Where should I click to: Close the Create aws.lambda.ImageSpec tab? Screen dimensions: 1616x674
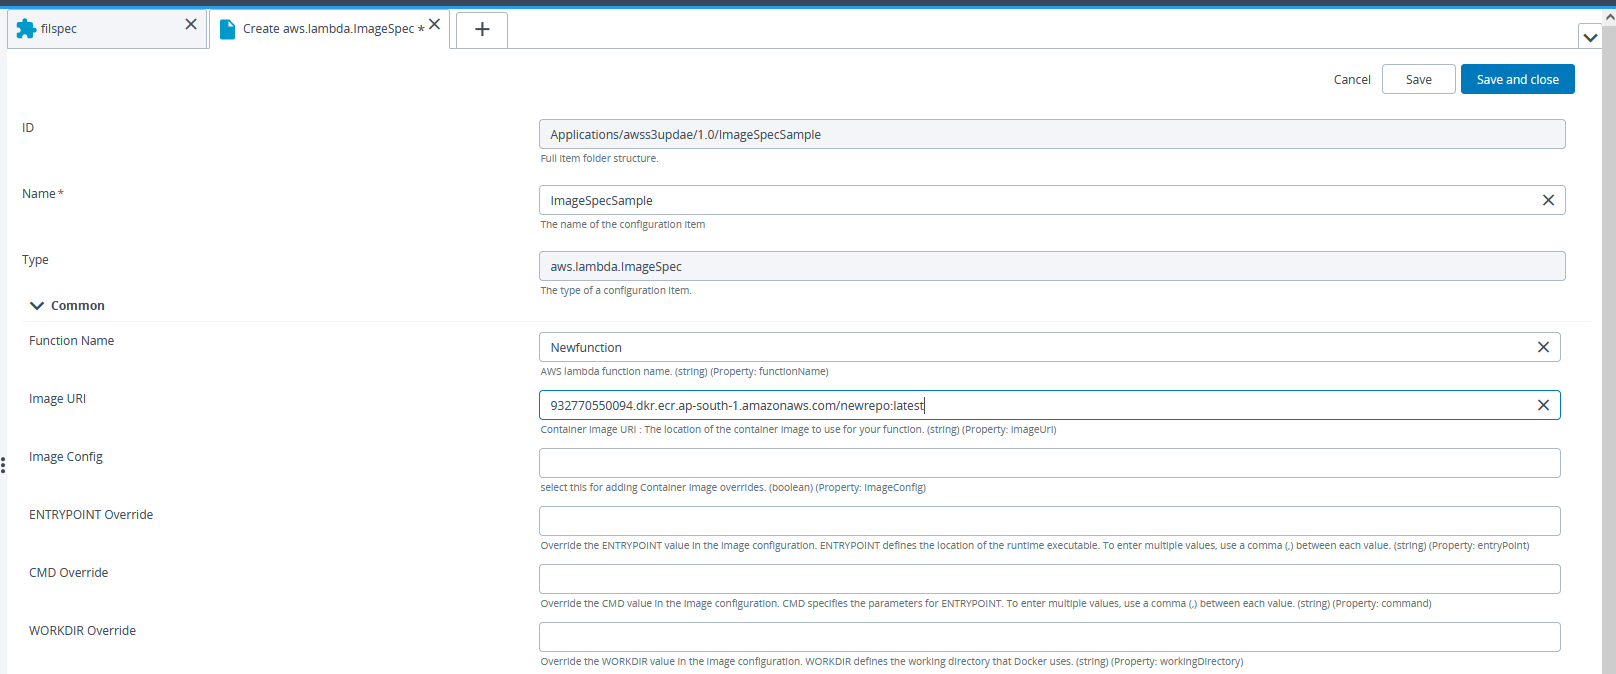[x=435, y=24]
